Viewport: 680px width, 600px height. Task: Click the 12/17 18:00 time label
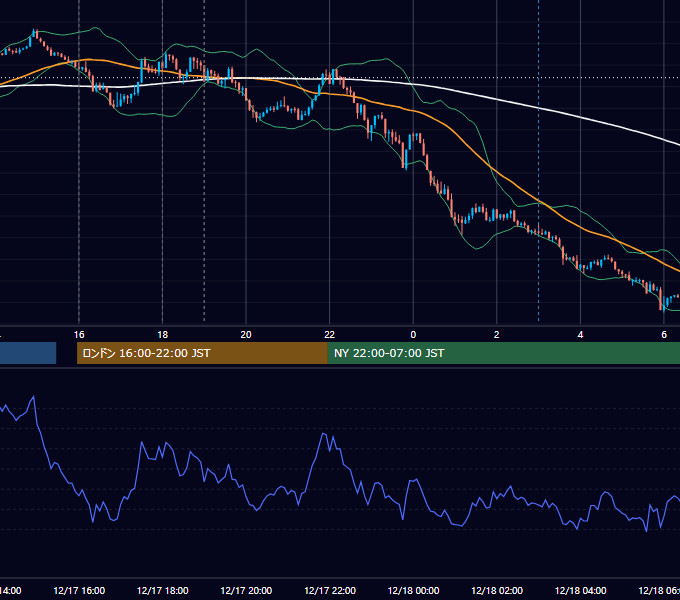tap(163, 591)
